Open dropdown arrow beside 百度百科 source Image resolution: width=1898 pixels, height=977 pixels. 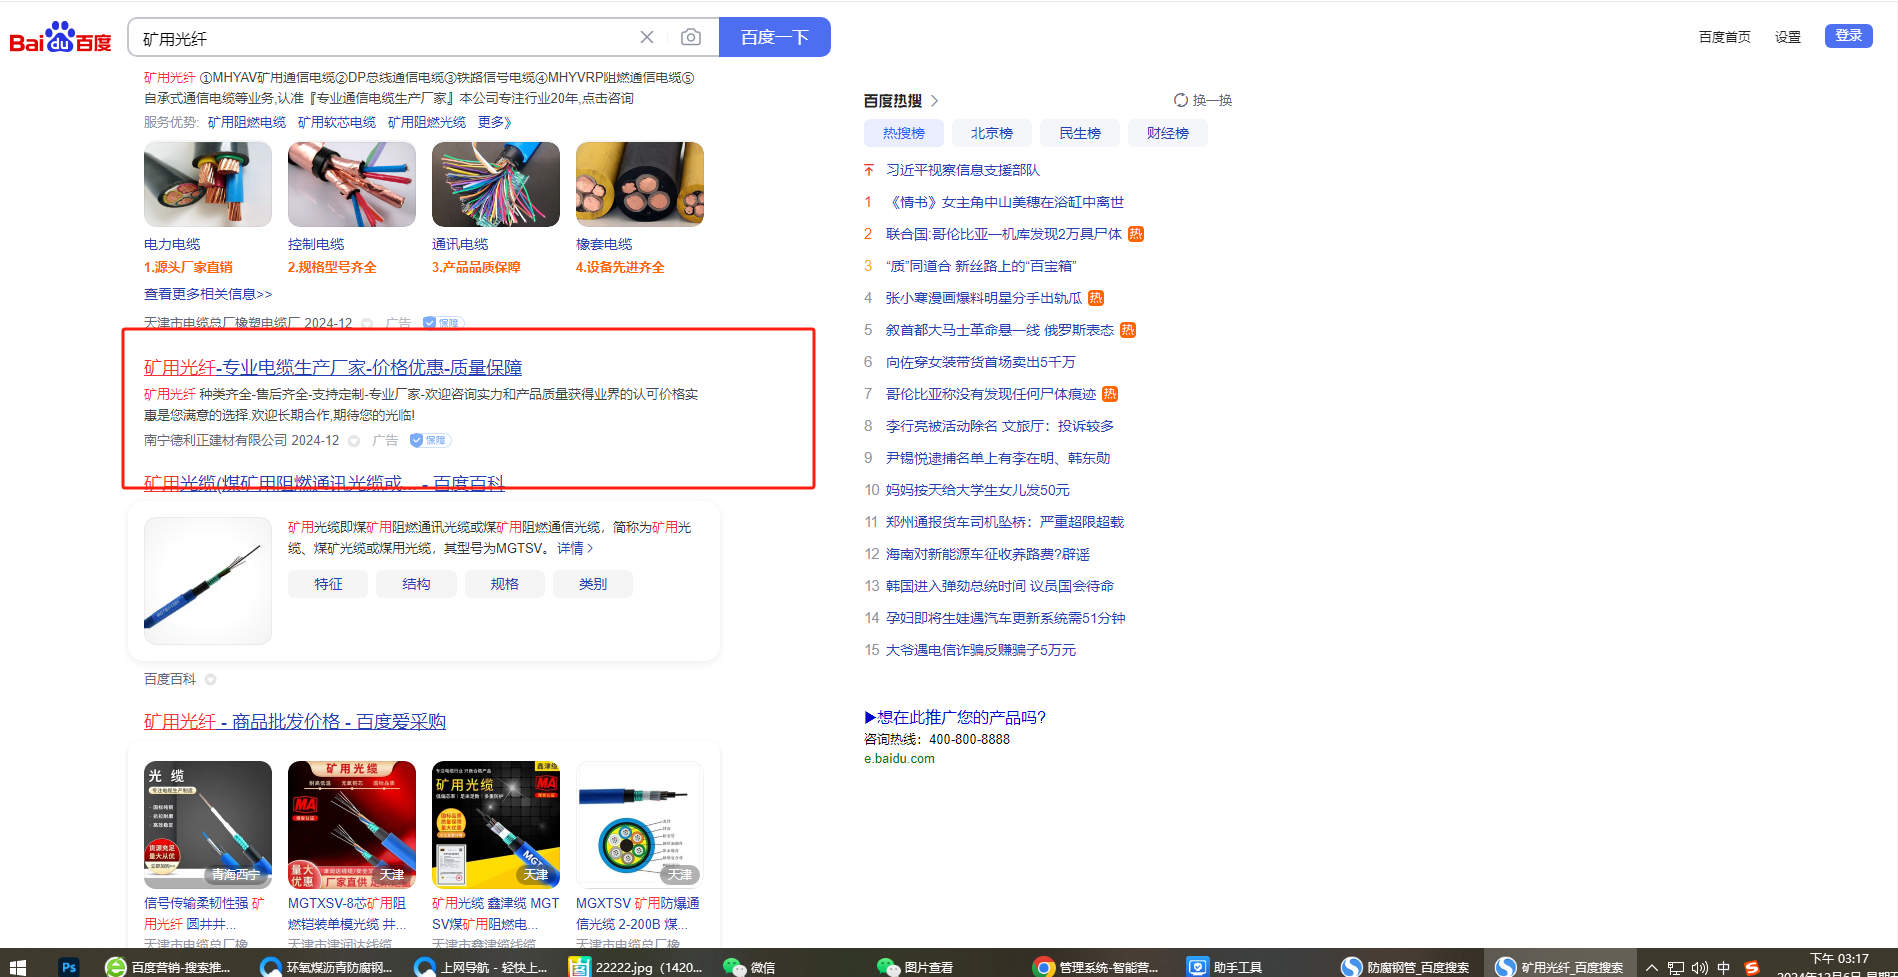[x=210, y=680]
